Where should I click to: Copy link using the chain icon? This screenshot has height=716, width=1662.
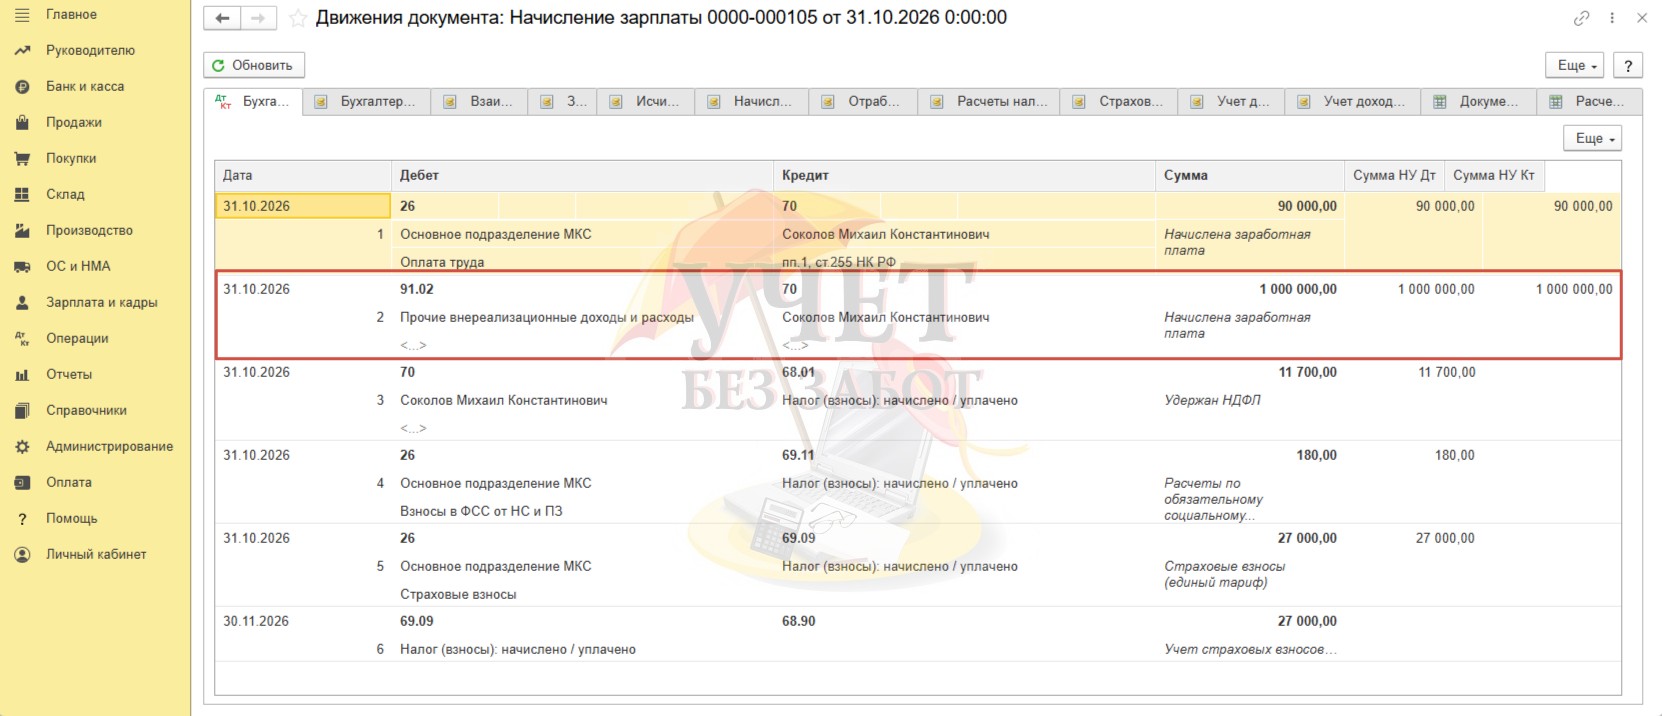tap(1581, 18)
